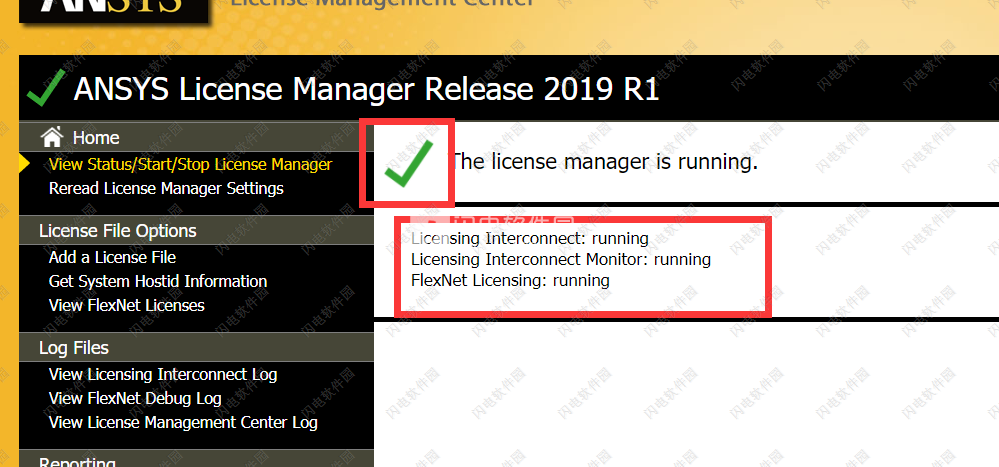This screenshot has width=999, height=467.
Task: Click 'Licensing Interconnect: running' status line
Action: (530, 239)
